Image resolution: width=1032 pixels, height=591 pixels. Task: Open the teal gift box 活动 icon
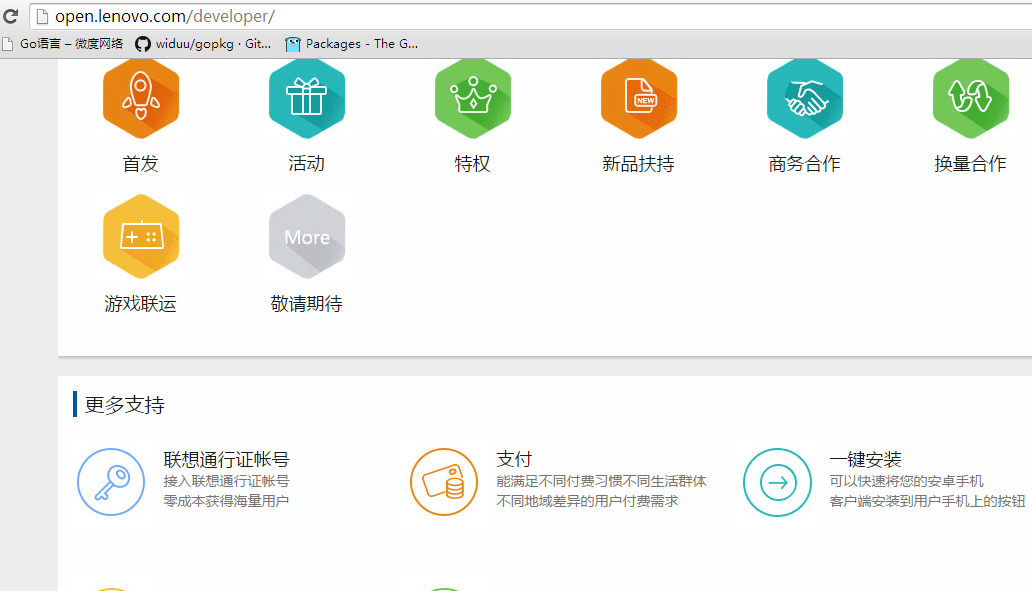pos(307,99)
